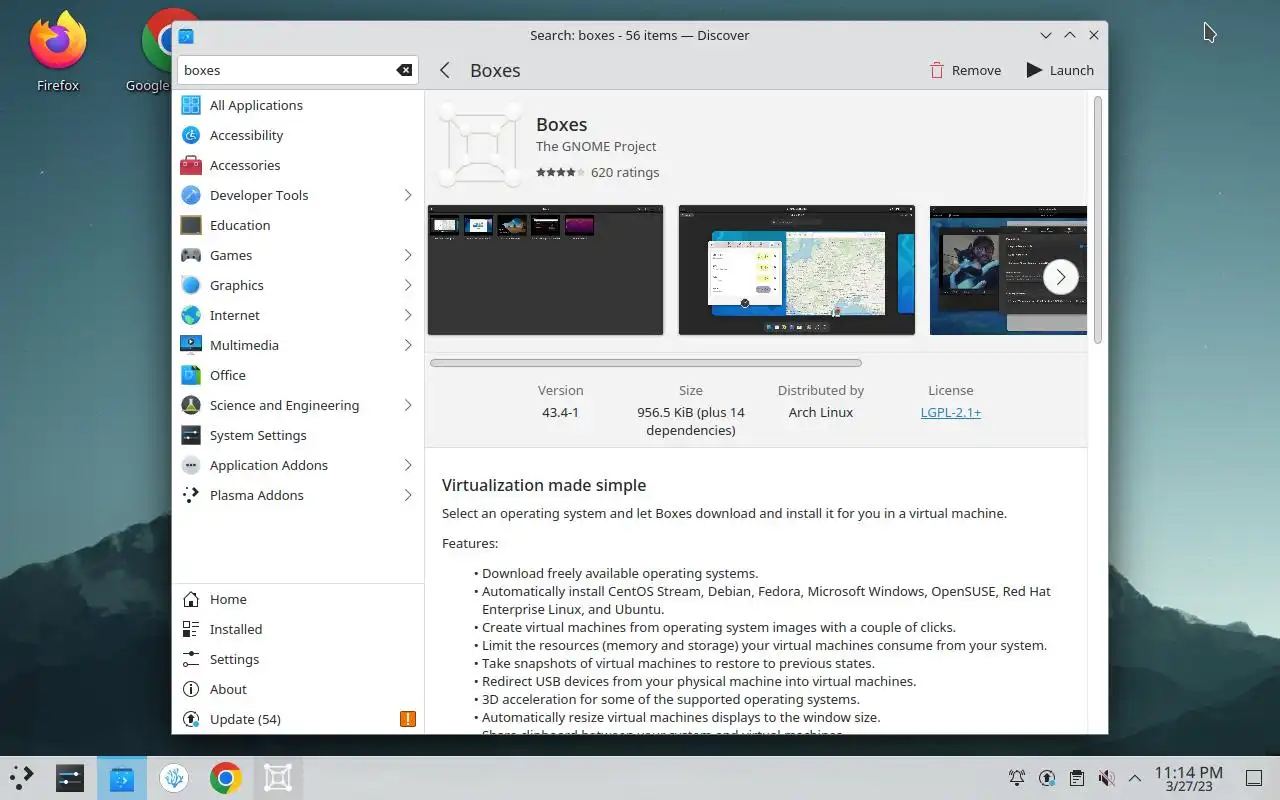Open the Graphics category icon
Screen dimensions: 1280x800
(x=191, y=285)
